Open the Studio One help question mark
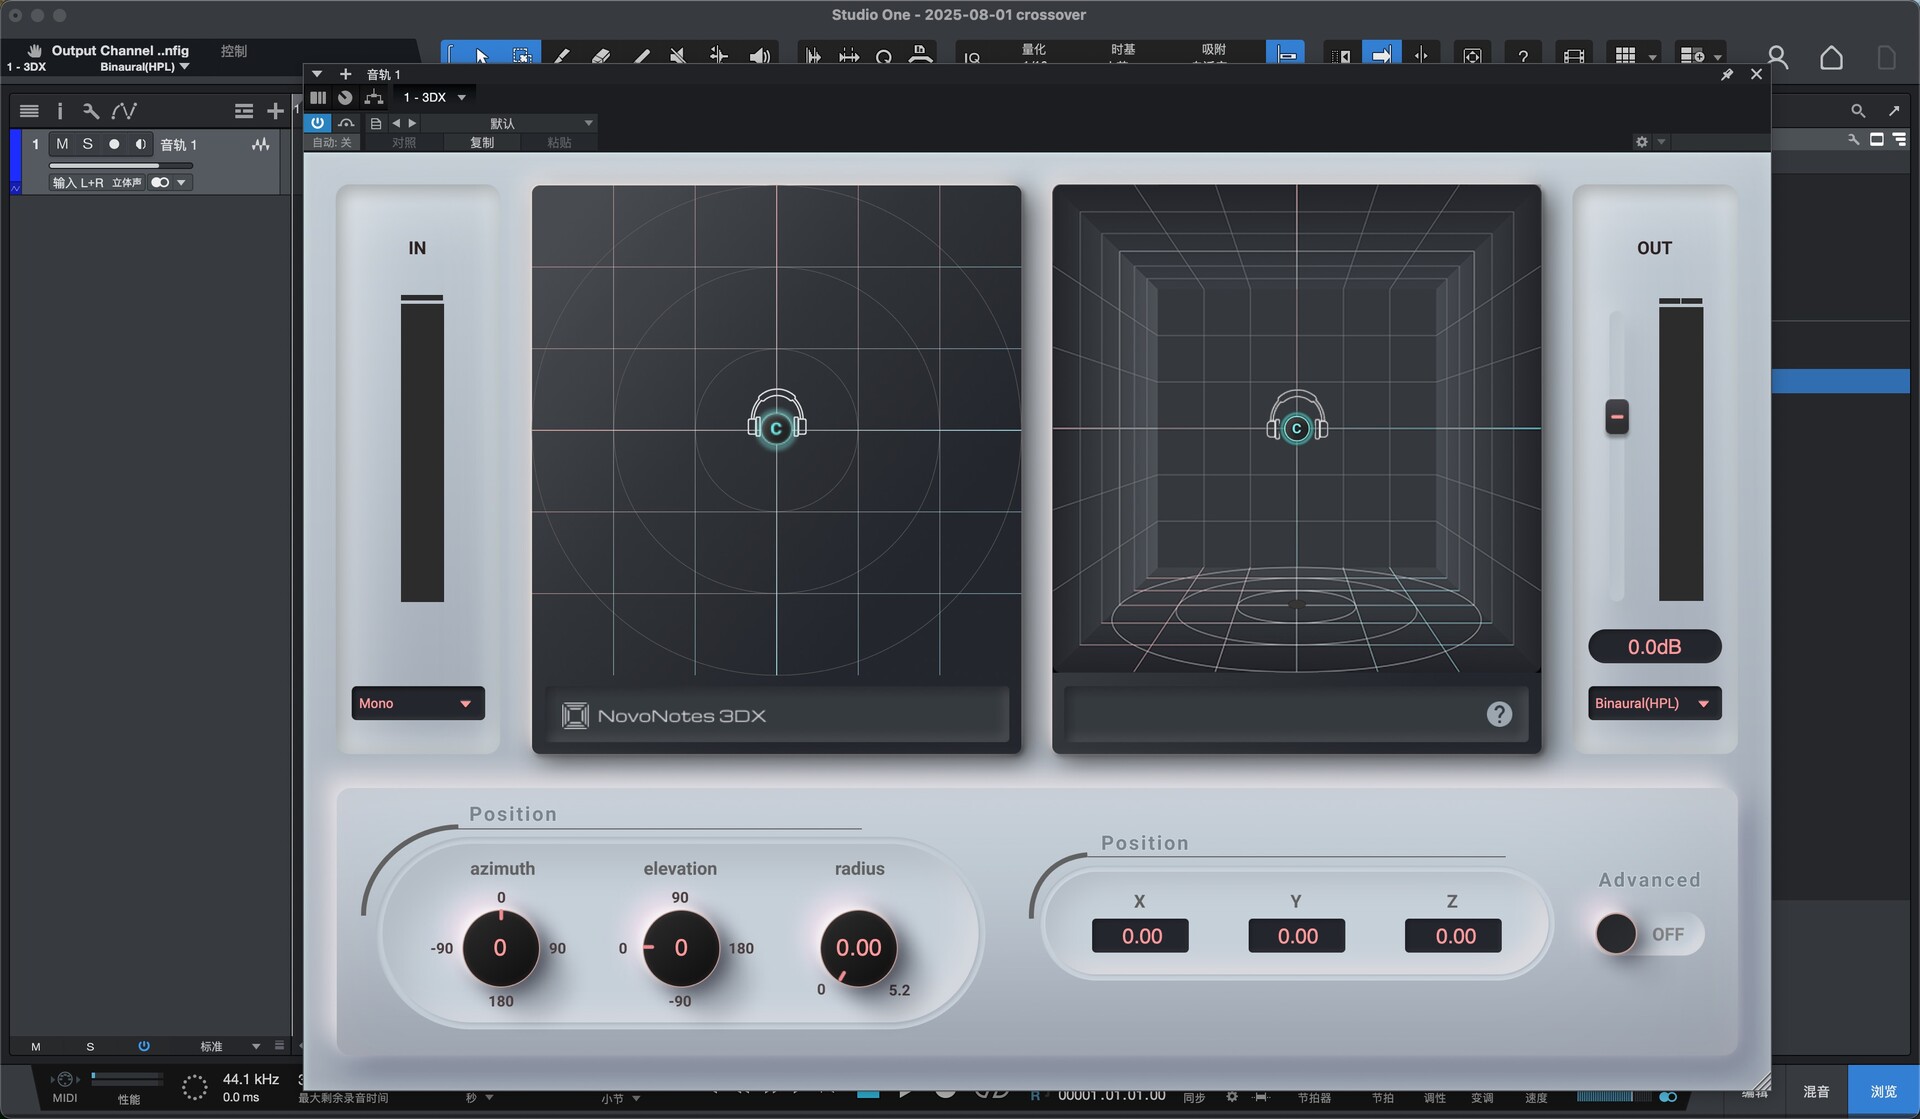 click(x=1522, y=57)
